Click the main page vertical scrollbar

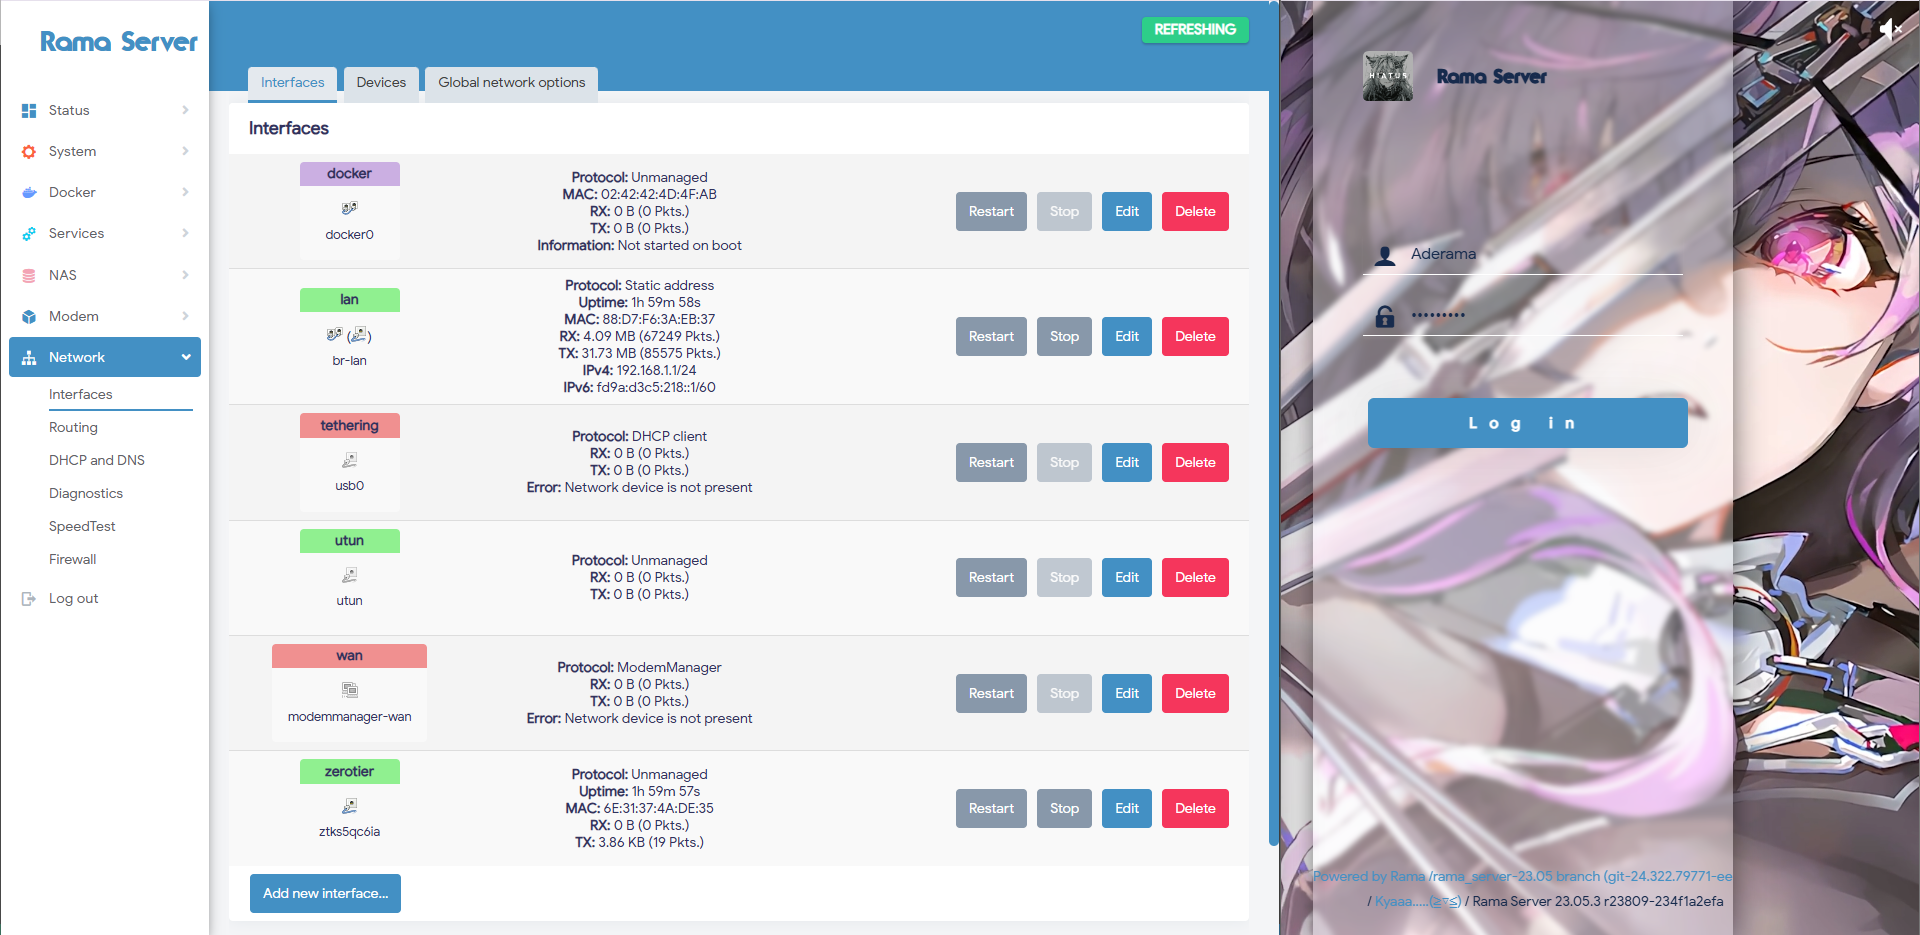tap(1273, 425)
